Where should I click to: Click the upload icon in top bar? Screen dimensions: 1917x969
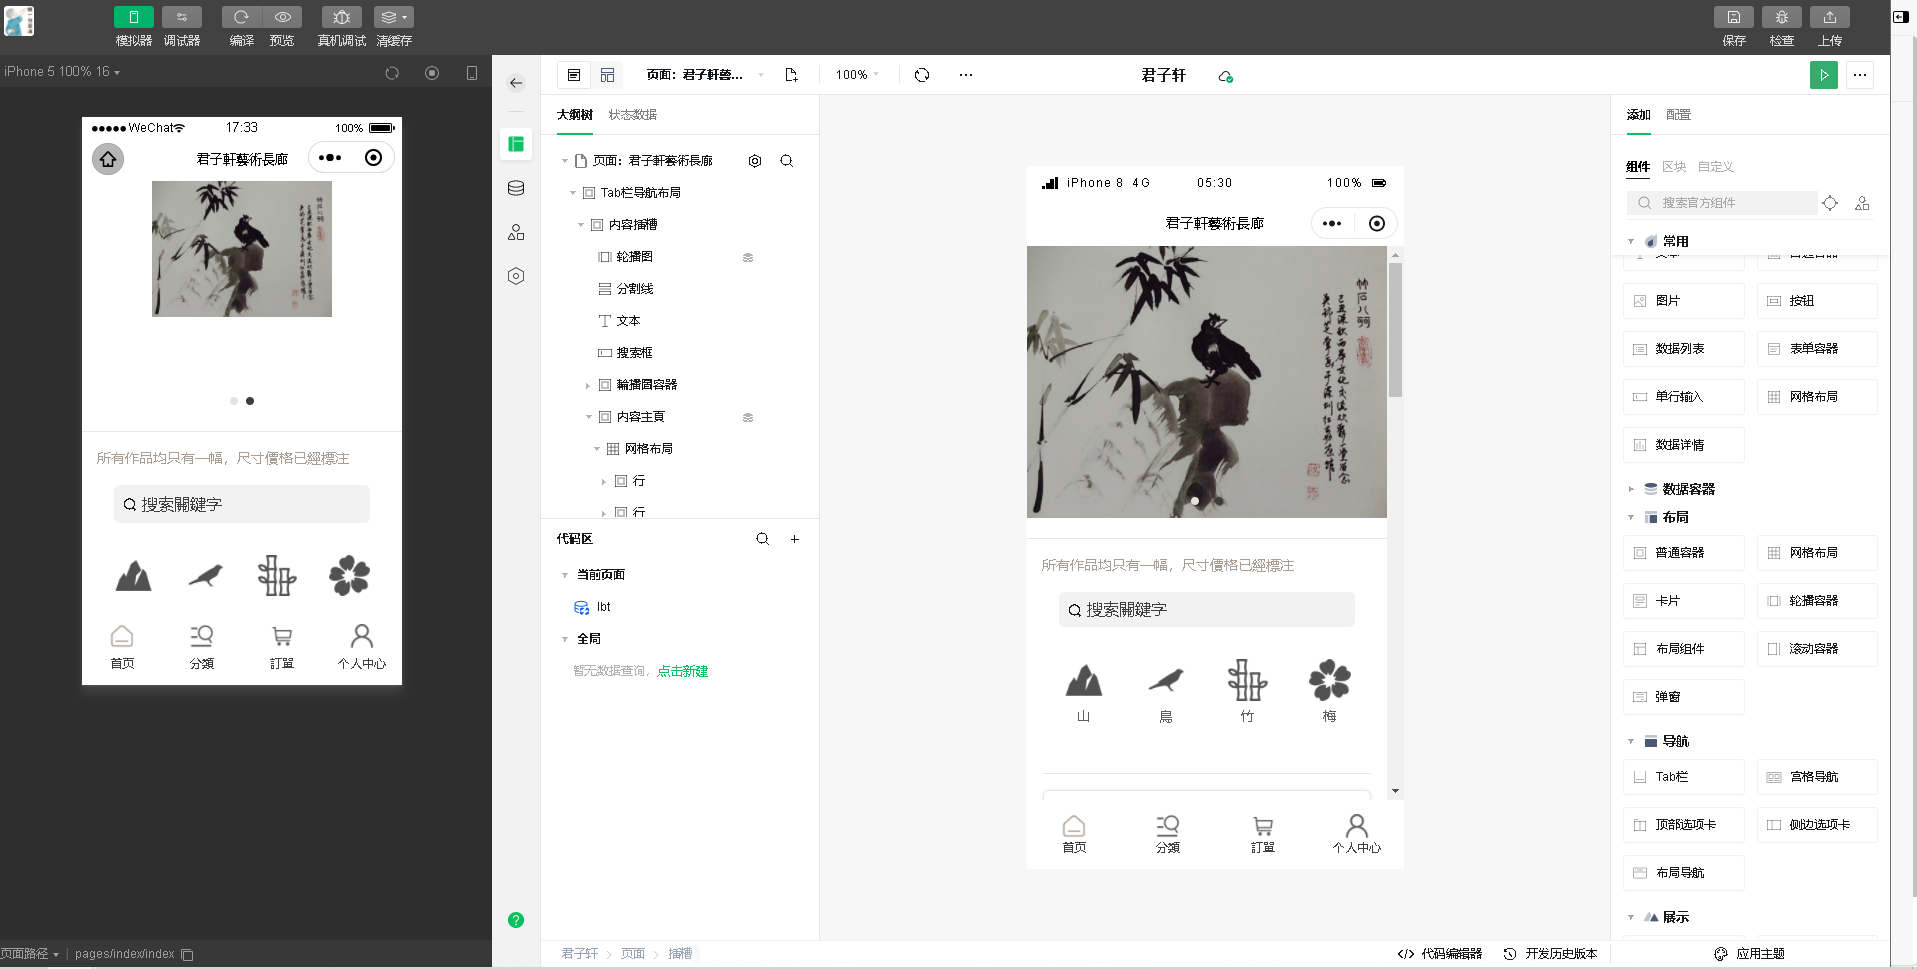tap(1830, 17)
